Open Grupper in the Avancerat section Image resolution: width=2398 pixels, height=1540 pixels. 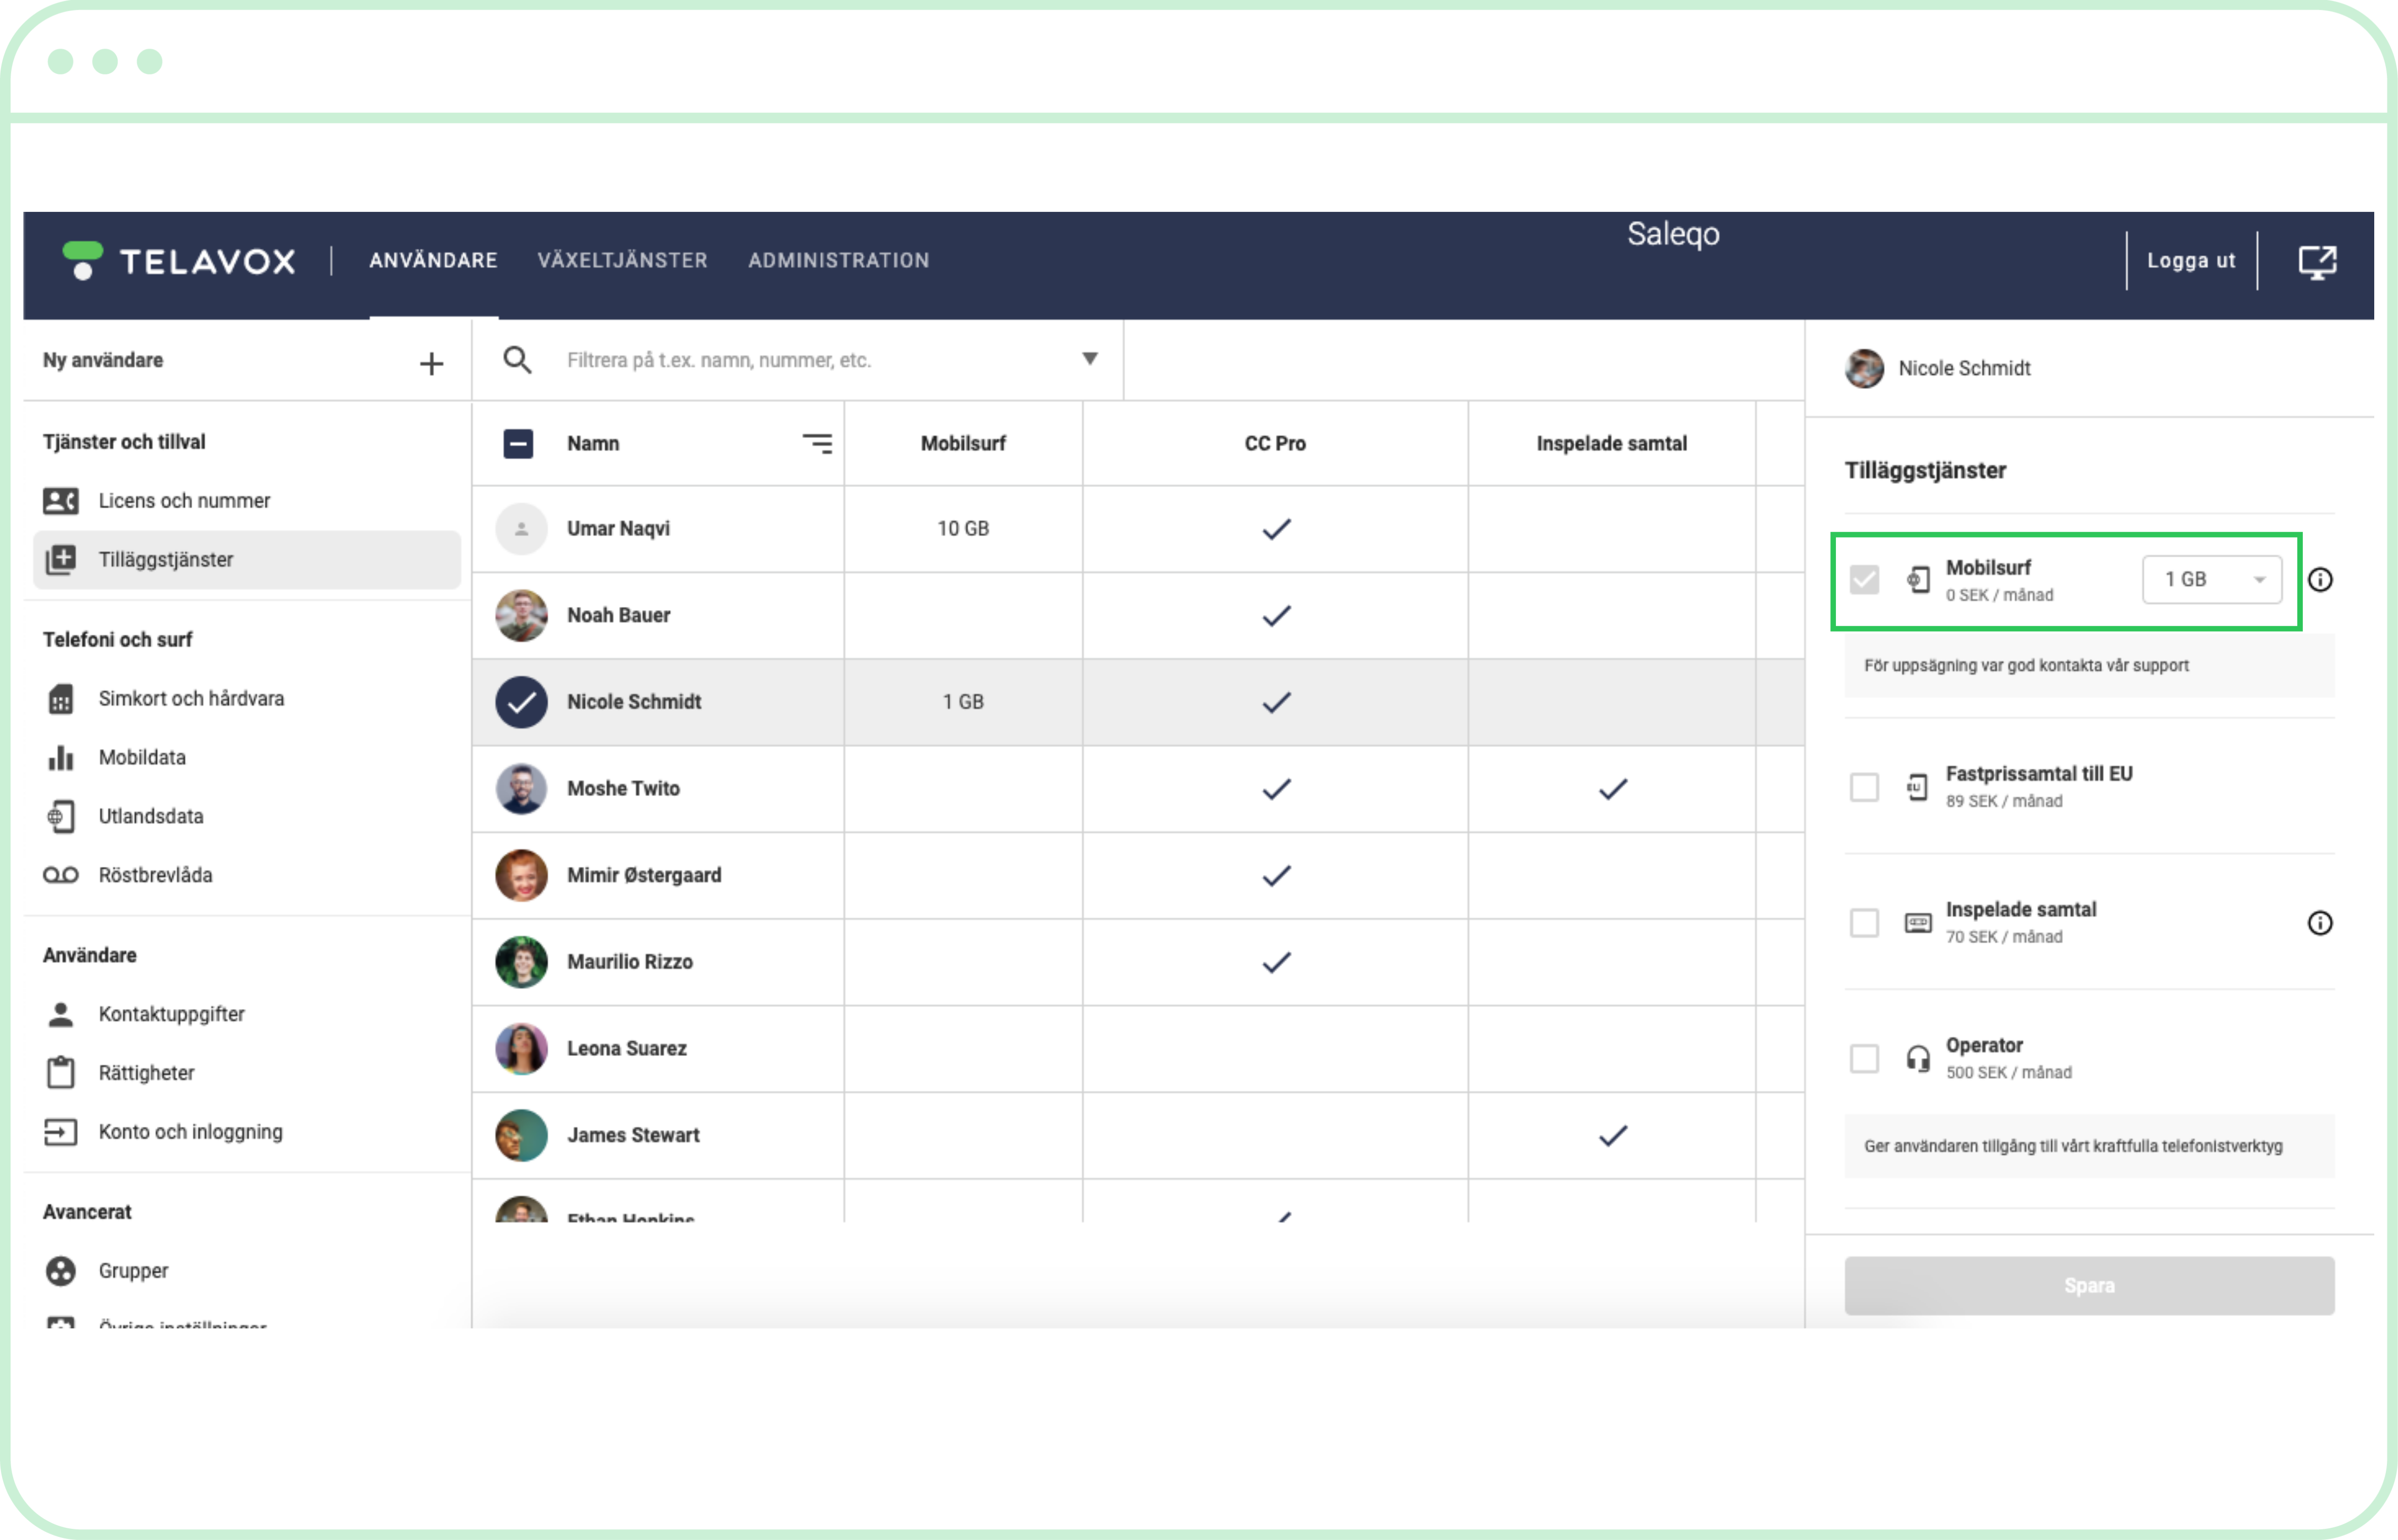pyautogui.click(x=132, y=1271)
